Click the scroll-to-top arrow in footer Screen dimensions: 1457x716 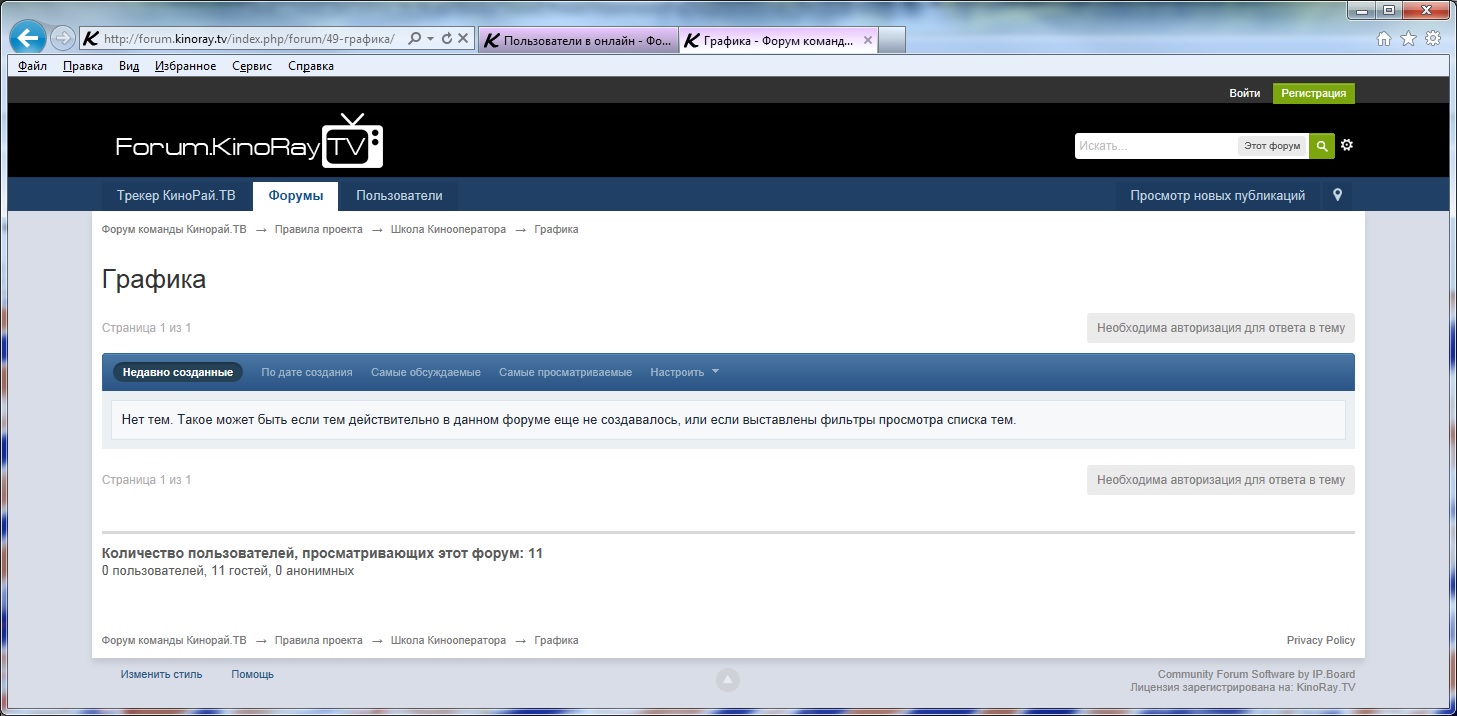point(727,680)
